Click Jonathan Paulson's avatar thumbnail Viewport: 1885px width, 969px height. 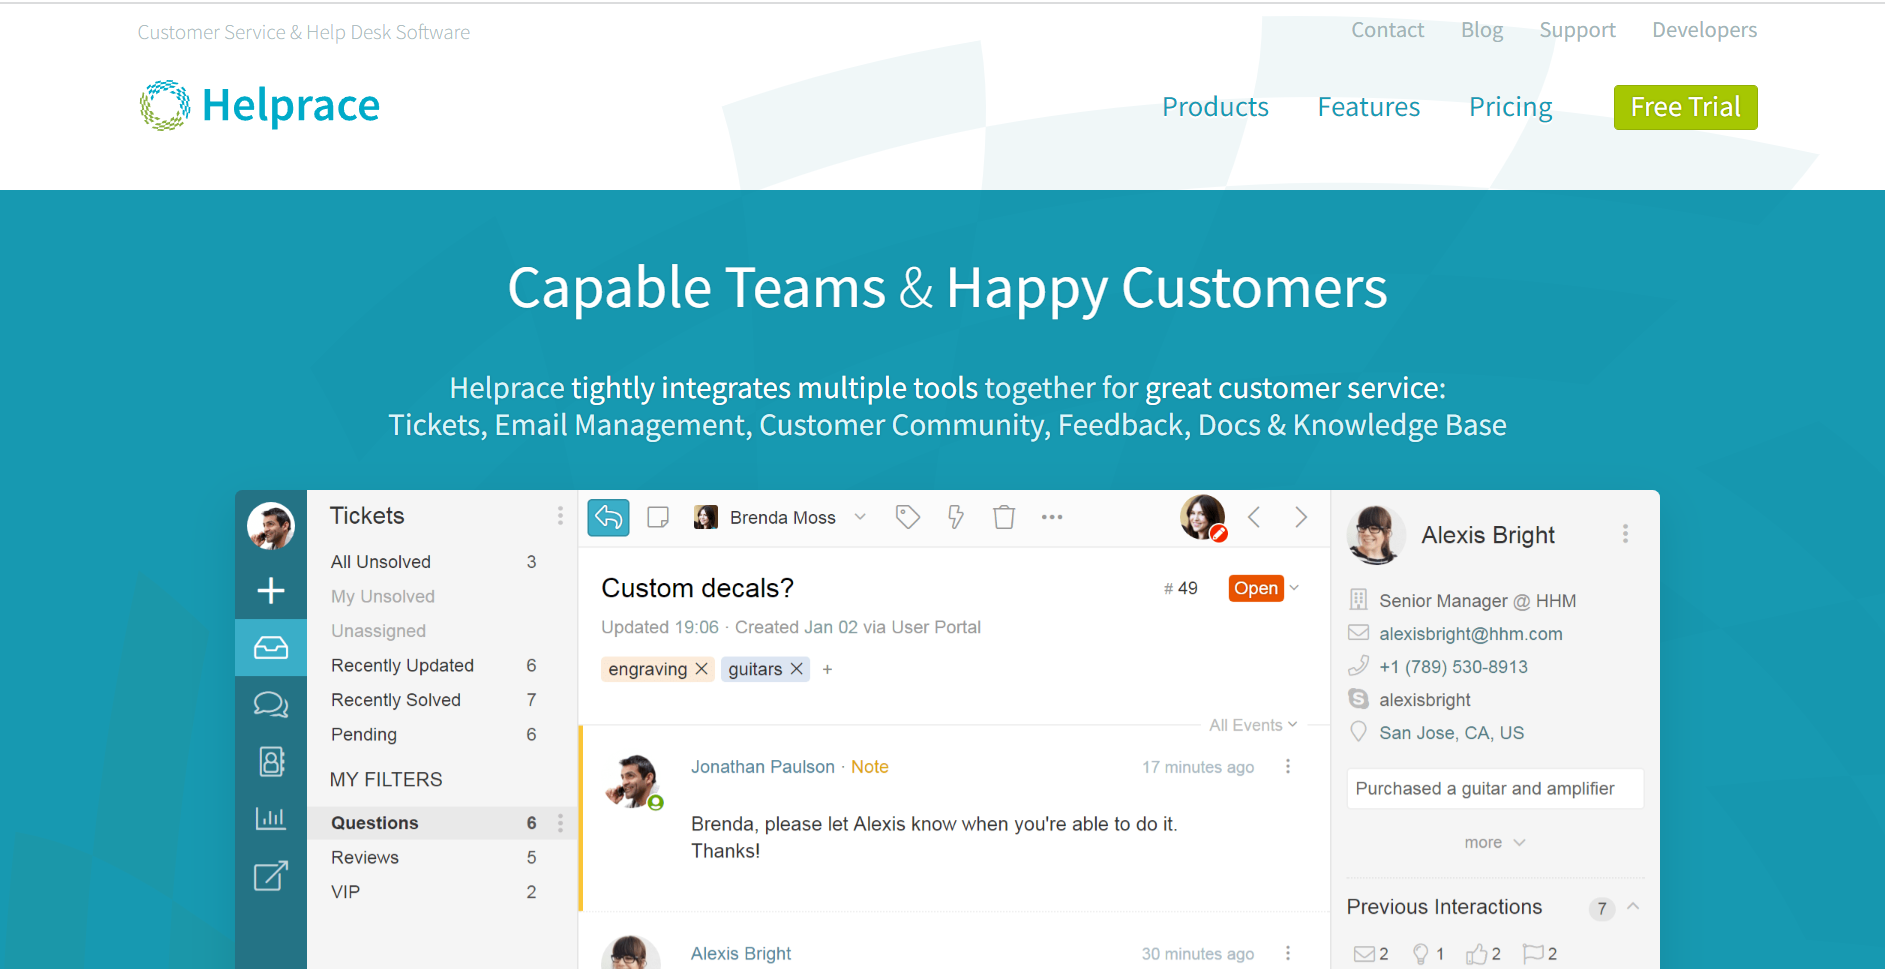tap(634, 782)
